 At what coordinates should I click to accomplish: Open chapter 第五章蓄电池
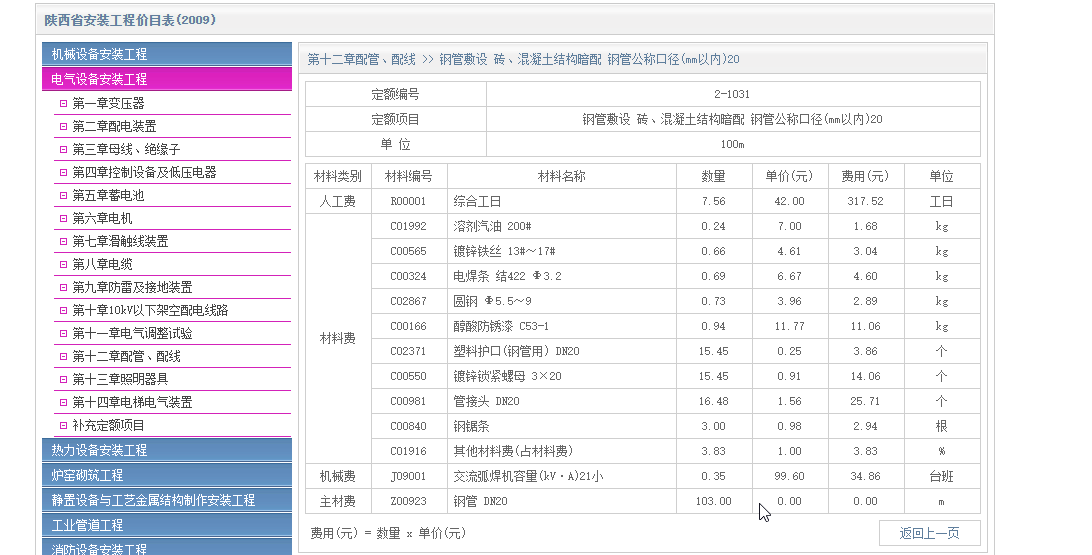pyautogui.click(x=108, y=196)
